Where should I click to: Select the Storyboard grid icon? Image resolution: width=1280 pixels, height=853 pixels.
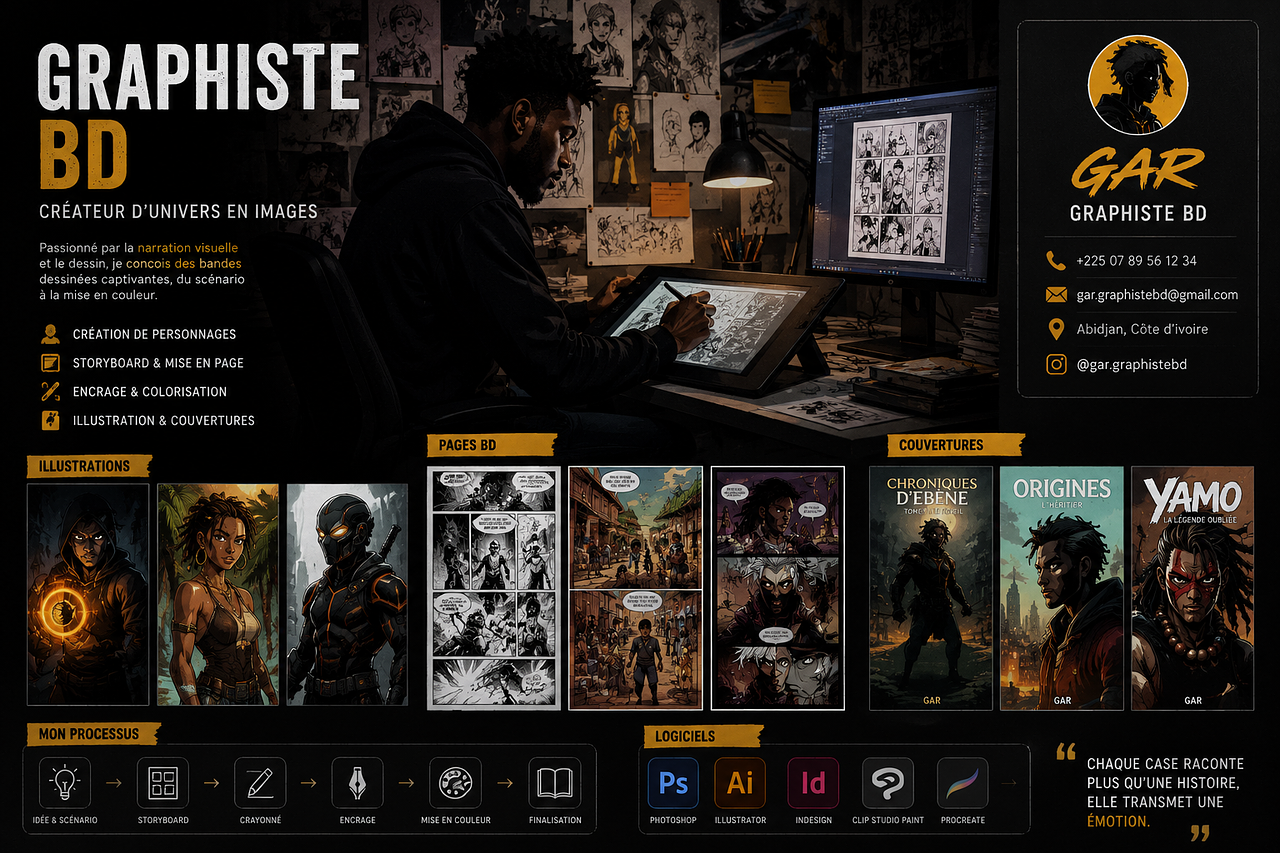163,783
